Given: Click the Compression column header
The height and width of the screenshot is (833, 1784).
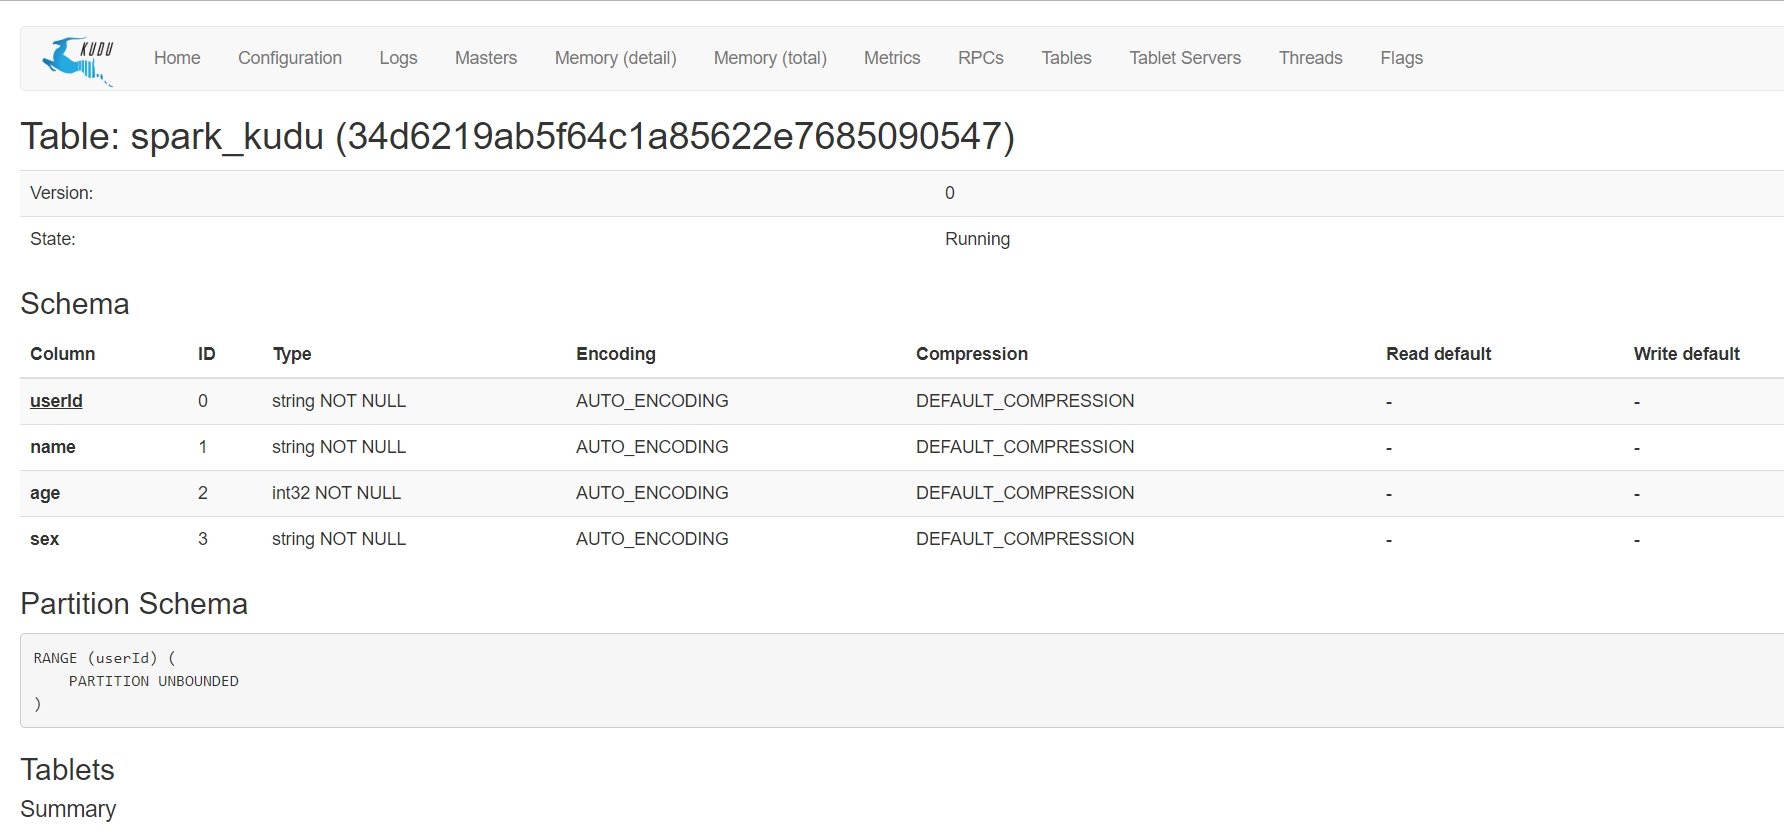Looking at the screenshot, I should (972, 354).
